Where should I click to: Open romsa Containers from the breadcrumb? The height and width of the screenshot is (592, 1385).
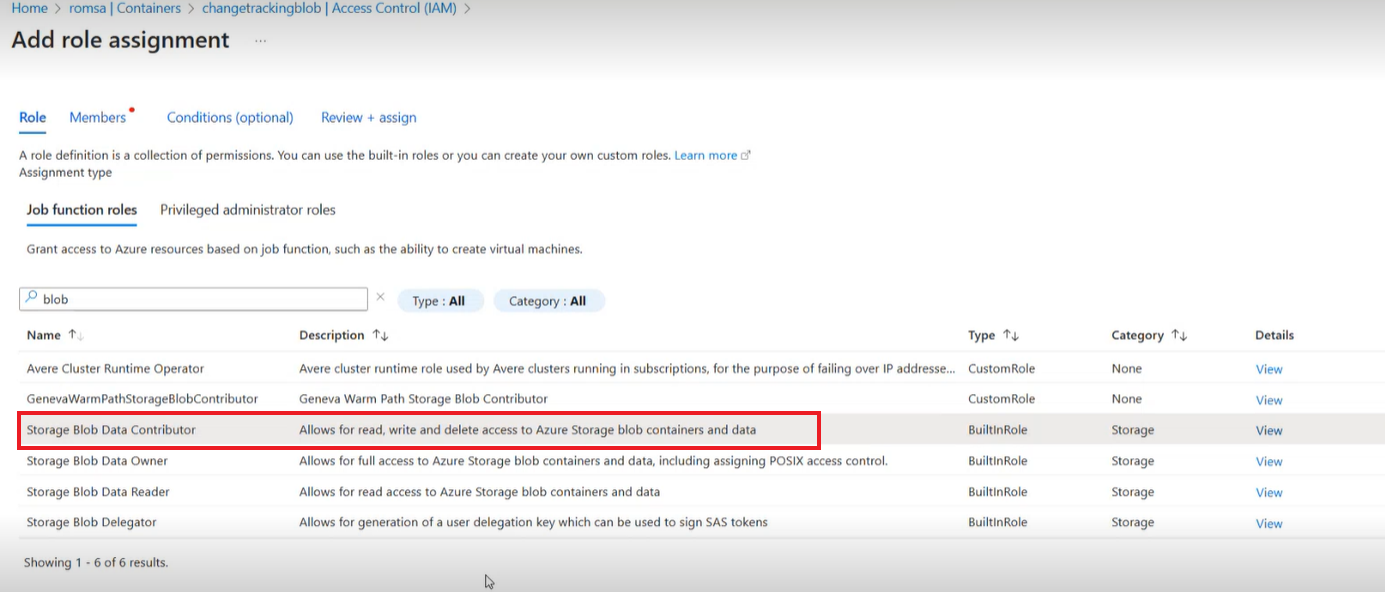123,7
